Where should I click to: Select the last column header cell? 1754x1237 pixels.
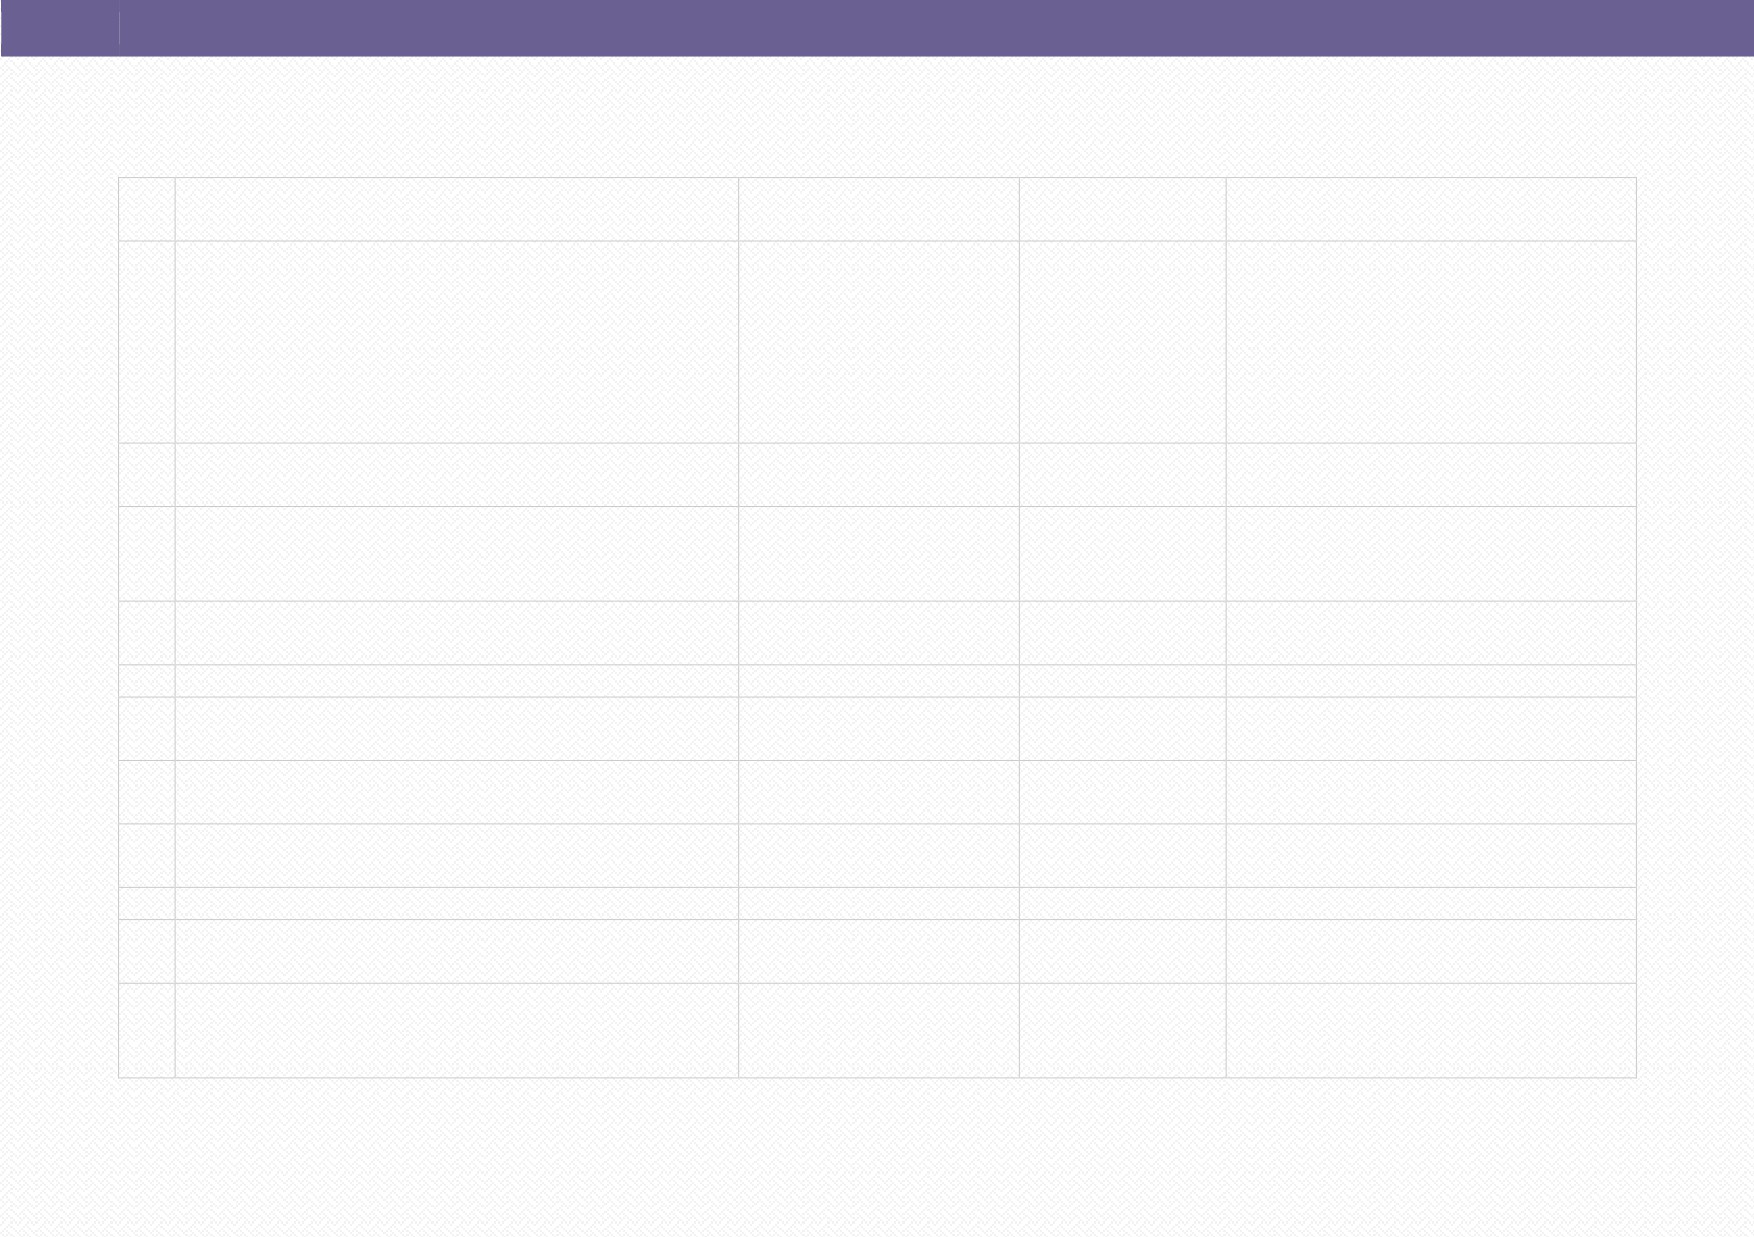click(x=1432, y=209)
